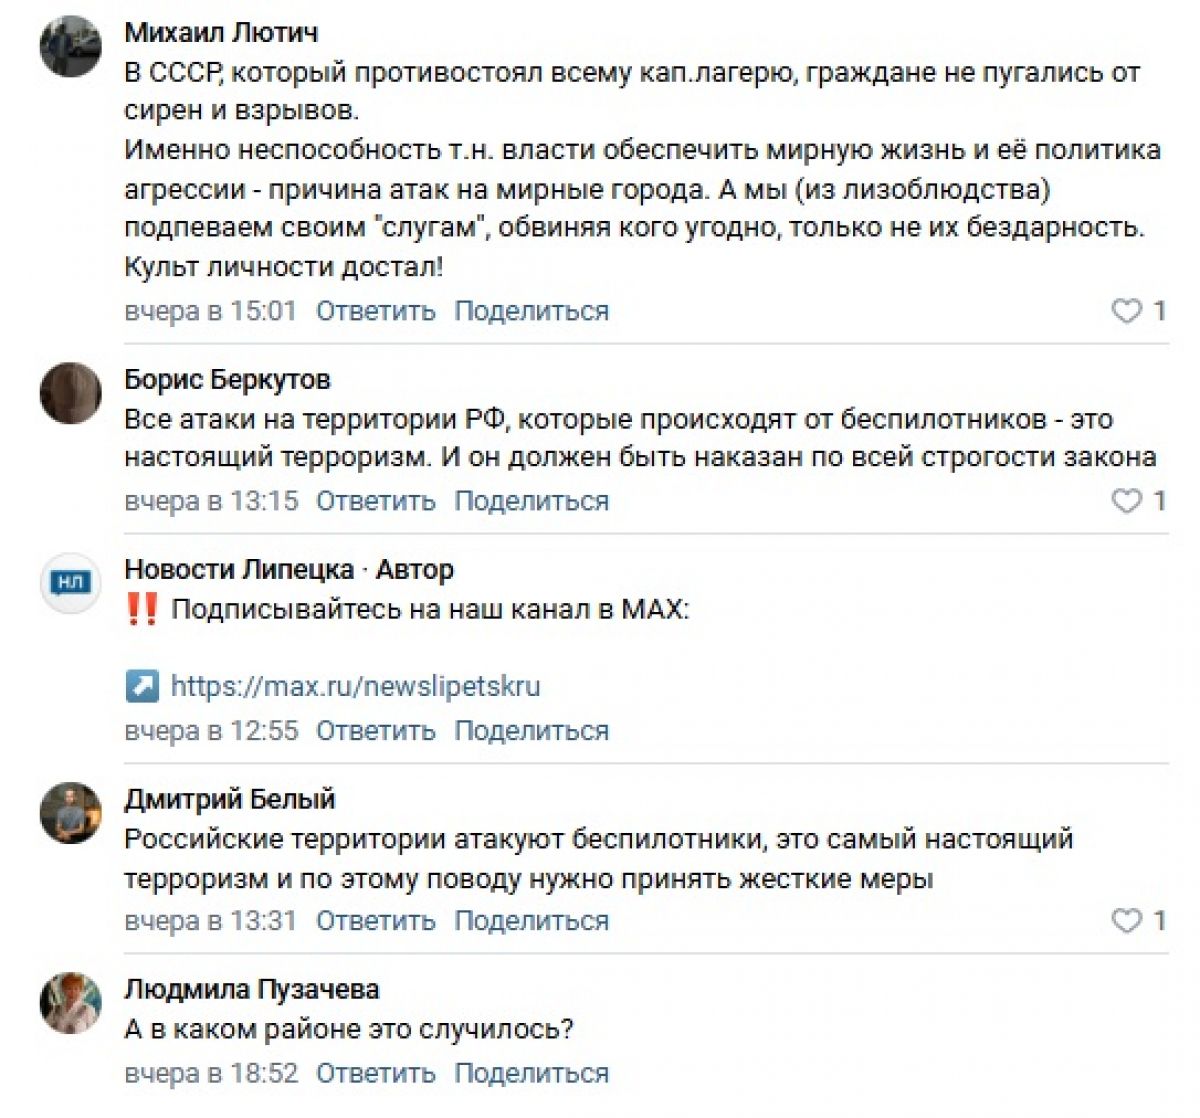Reply to Новости Липецка's comment
Viewport: 1200px width, 1118px height.
tap(376, 731)
